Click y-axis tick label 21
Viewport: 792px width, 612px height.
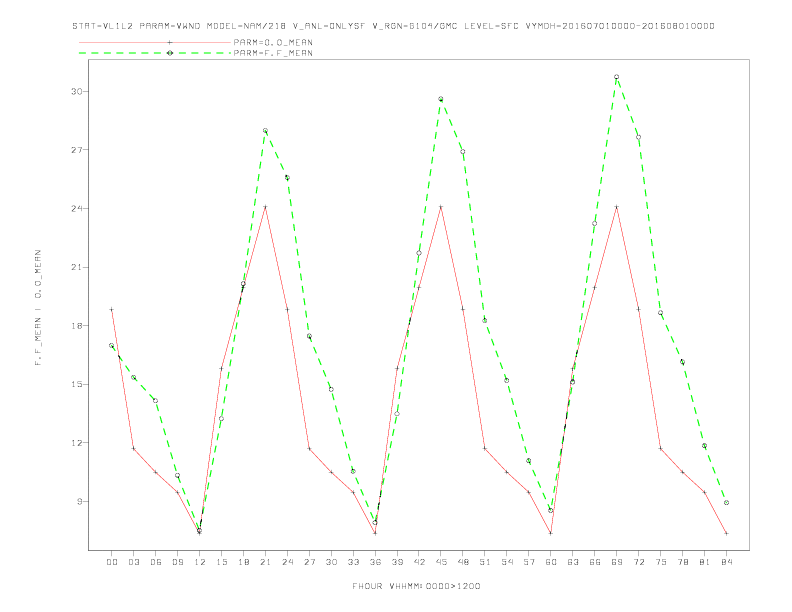76,267
